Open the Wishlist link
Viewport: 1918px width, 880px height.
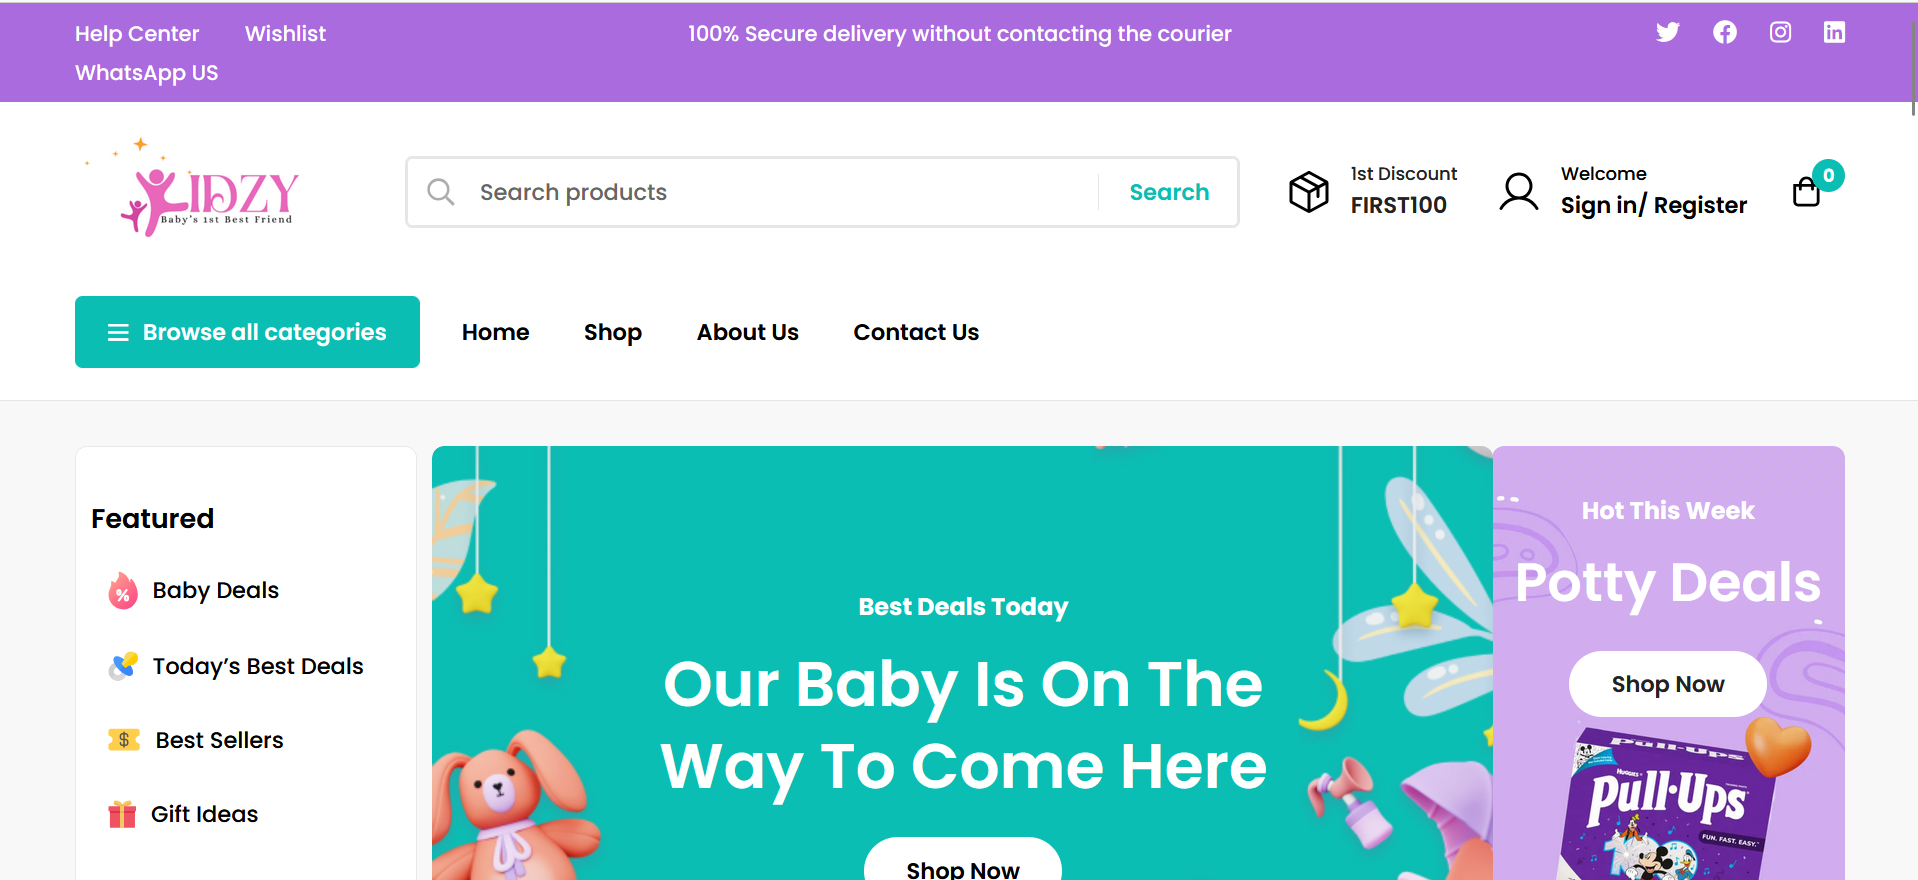tap(285, 34)
